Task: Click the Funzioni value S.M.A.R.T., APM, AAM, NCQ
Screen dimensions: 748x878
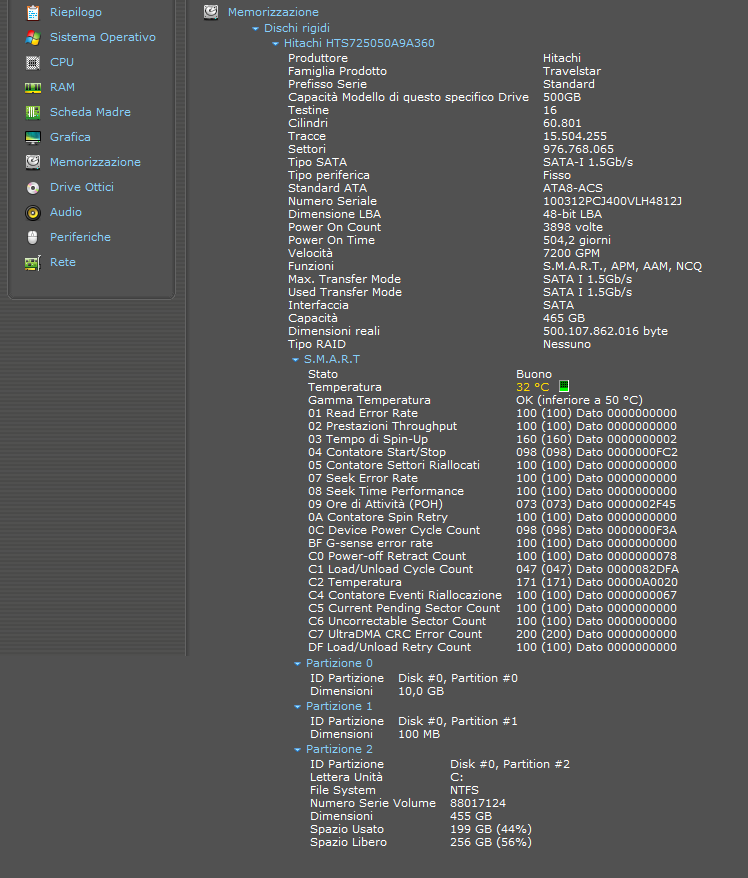Action: [622, 266]
